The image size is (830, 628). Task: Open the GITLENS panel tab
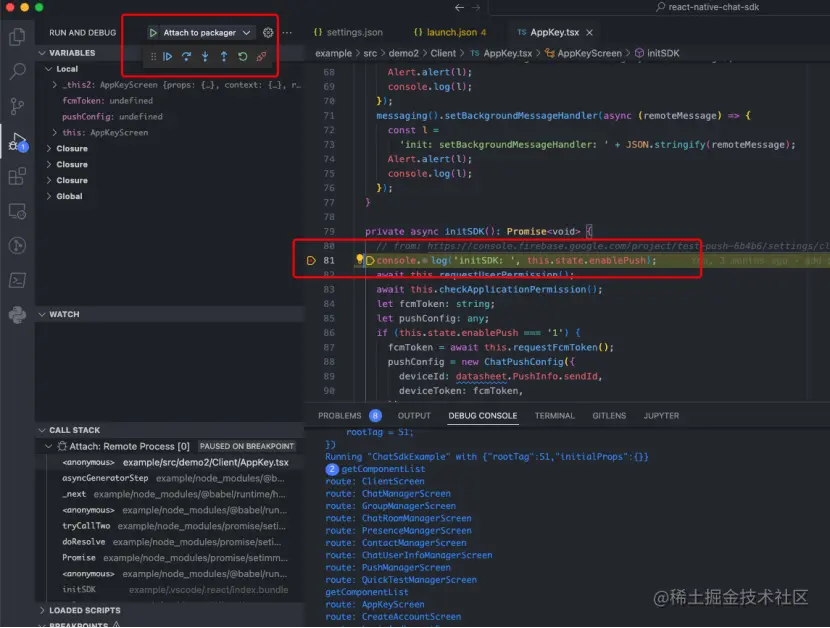[x=609, y=416]
